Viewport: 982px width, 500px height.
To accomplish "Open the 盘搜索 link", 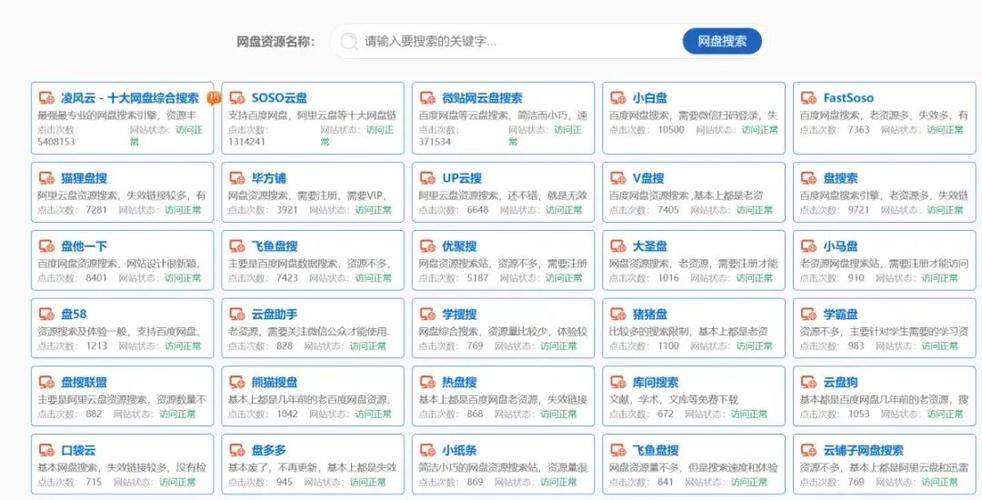I will click(x=840, y=179).
